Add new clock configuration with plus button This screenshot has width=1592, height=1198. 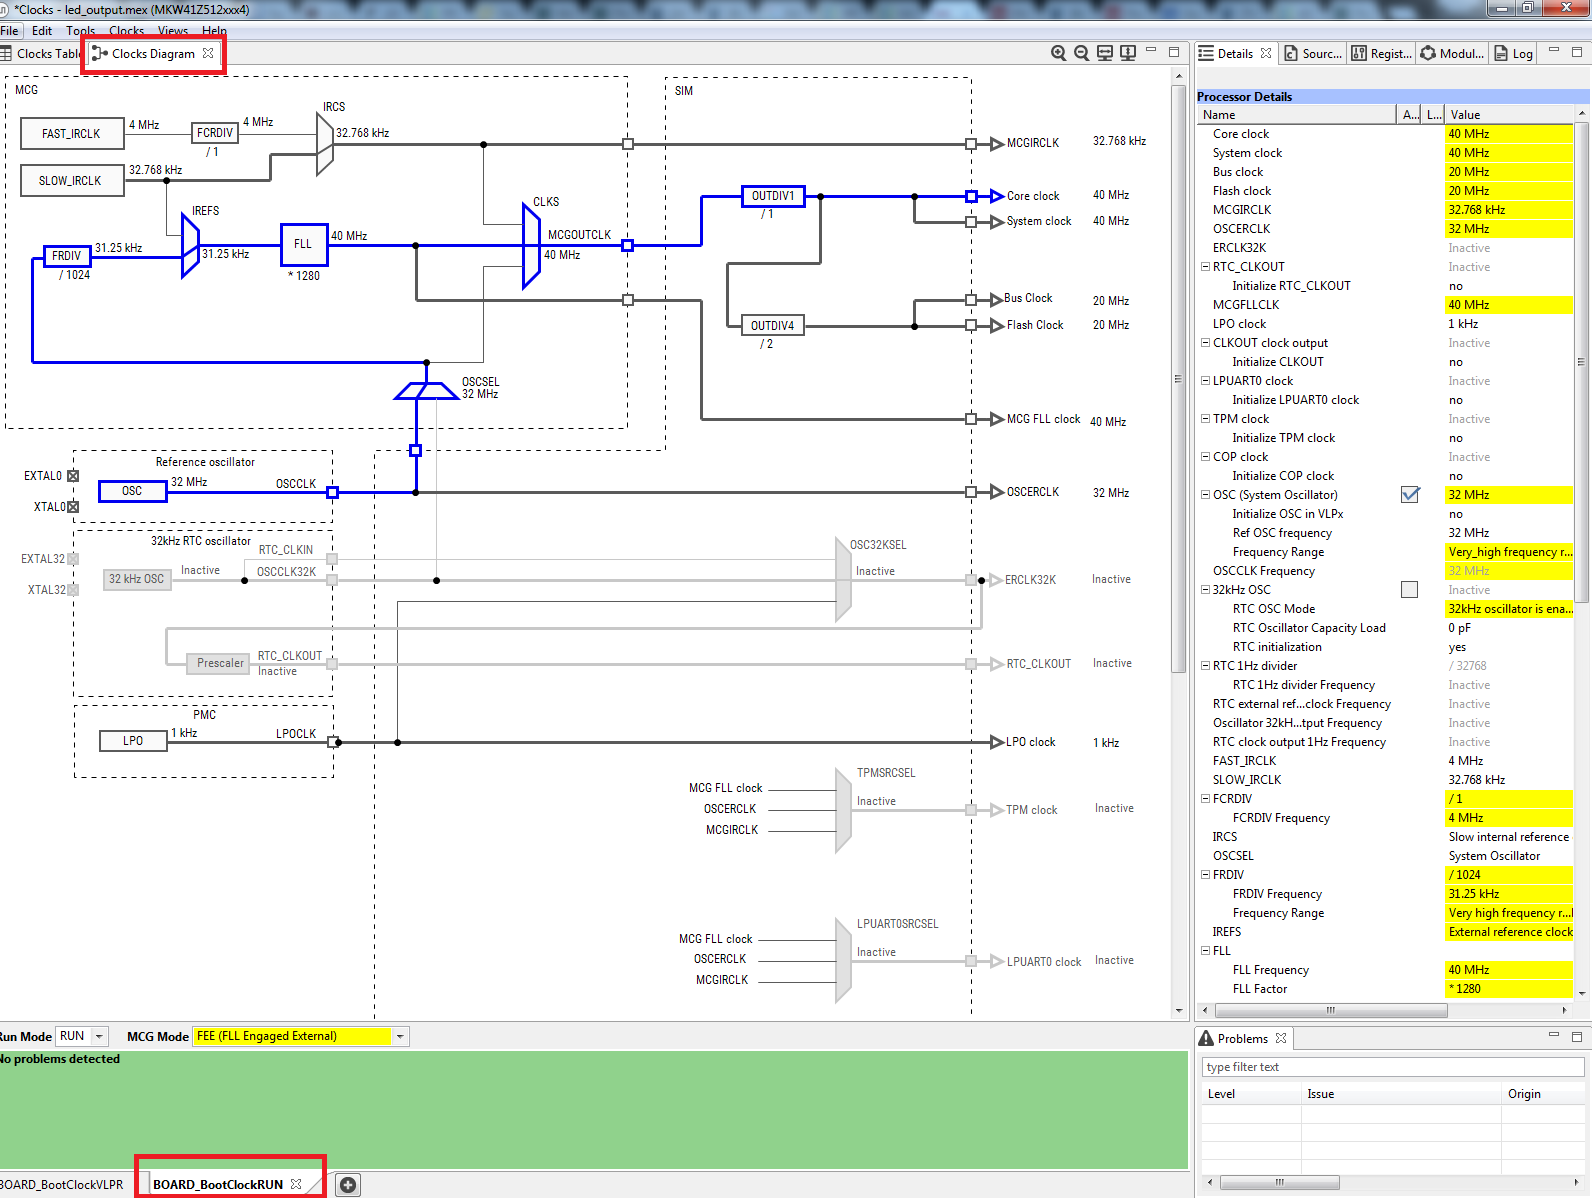tap(348, 1185)
